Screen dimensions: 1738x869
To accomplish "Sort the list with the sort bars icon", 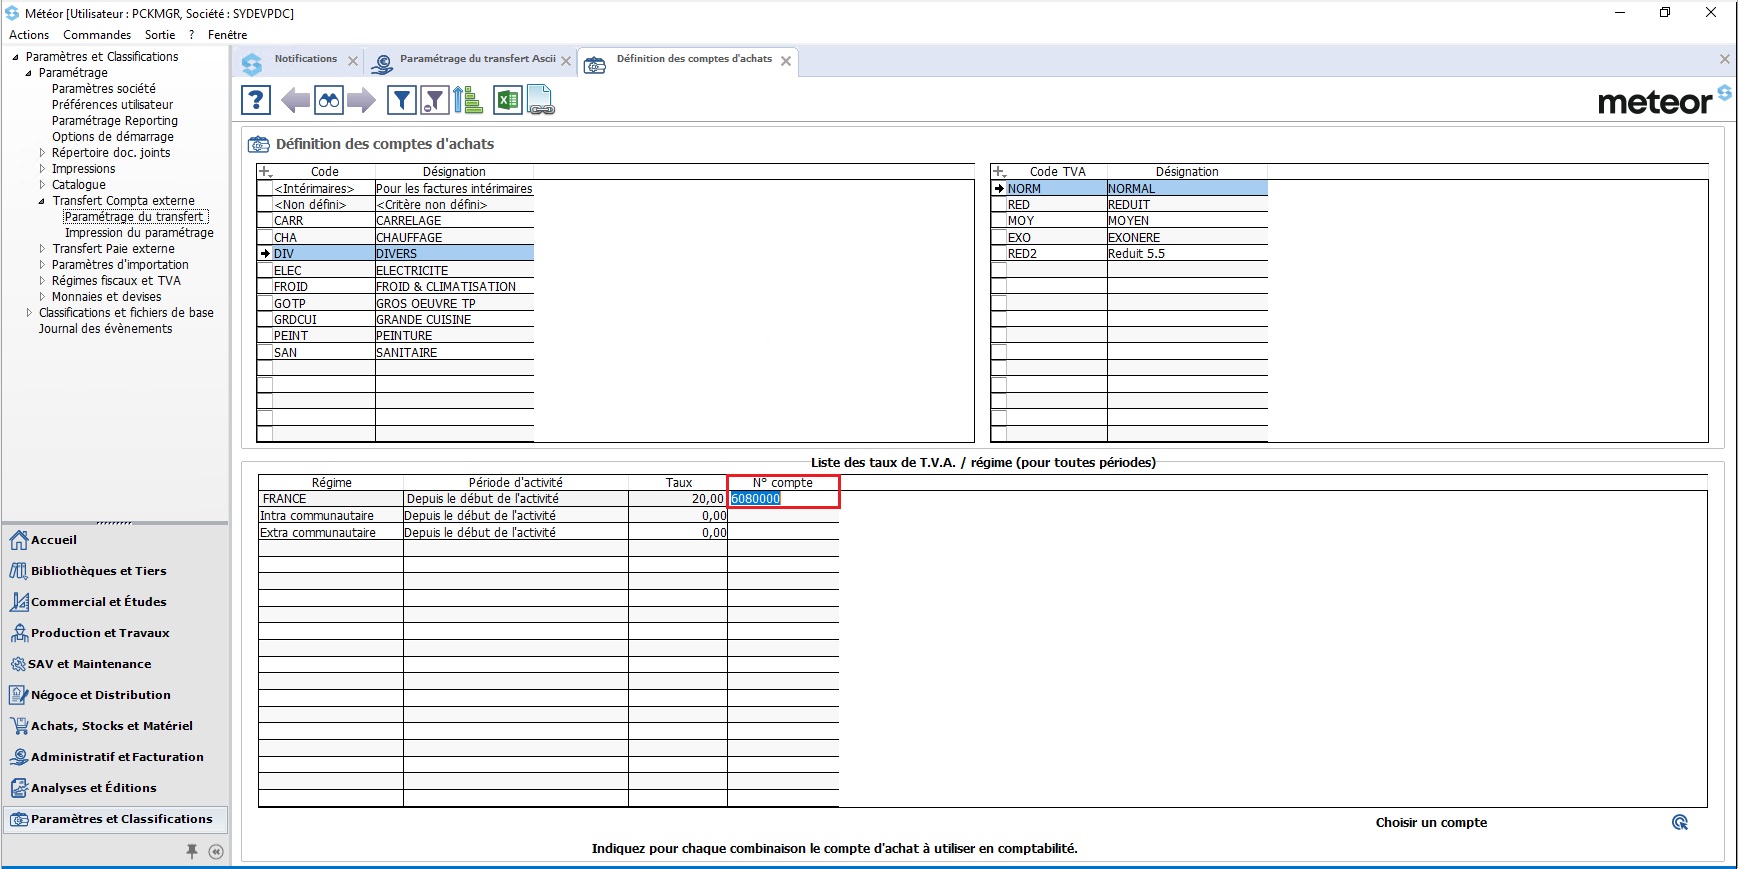I will (x=468, y=100).
